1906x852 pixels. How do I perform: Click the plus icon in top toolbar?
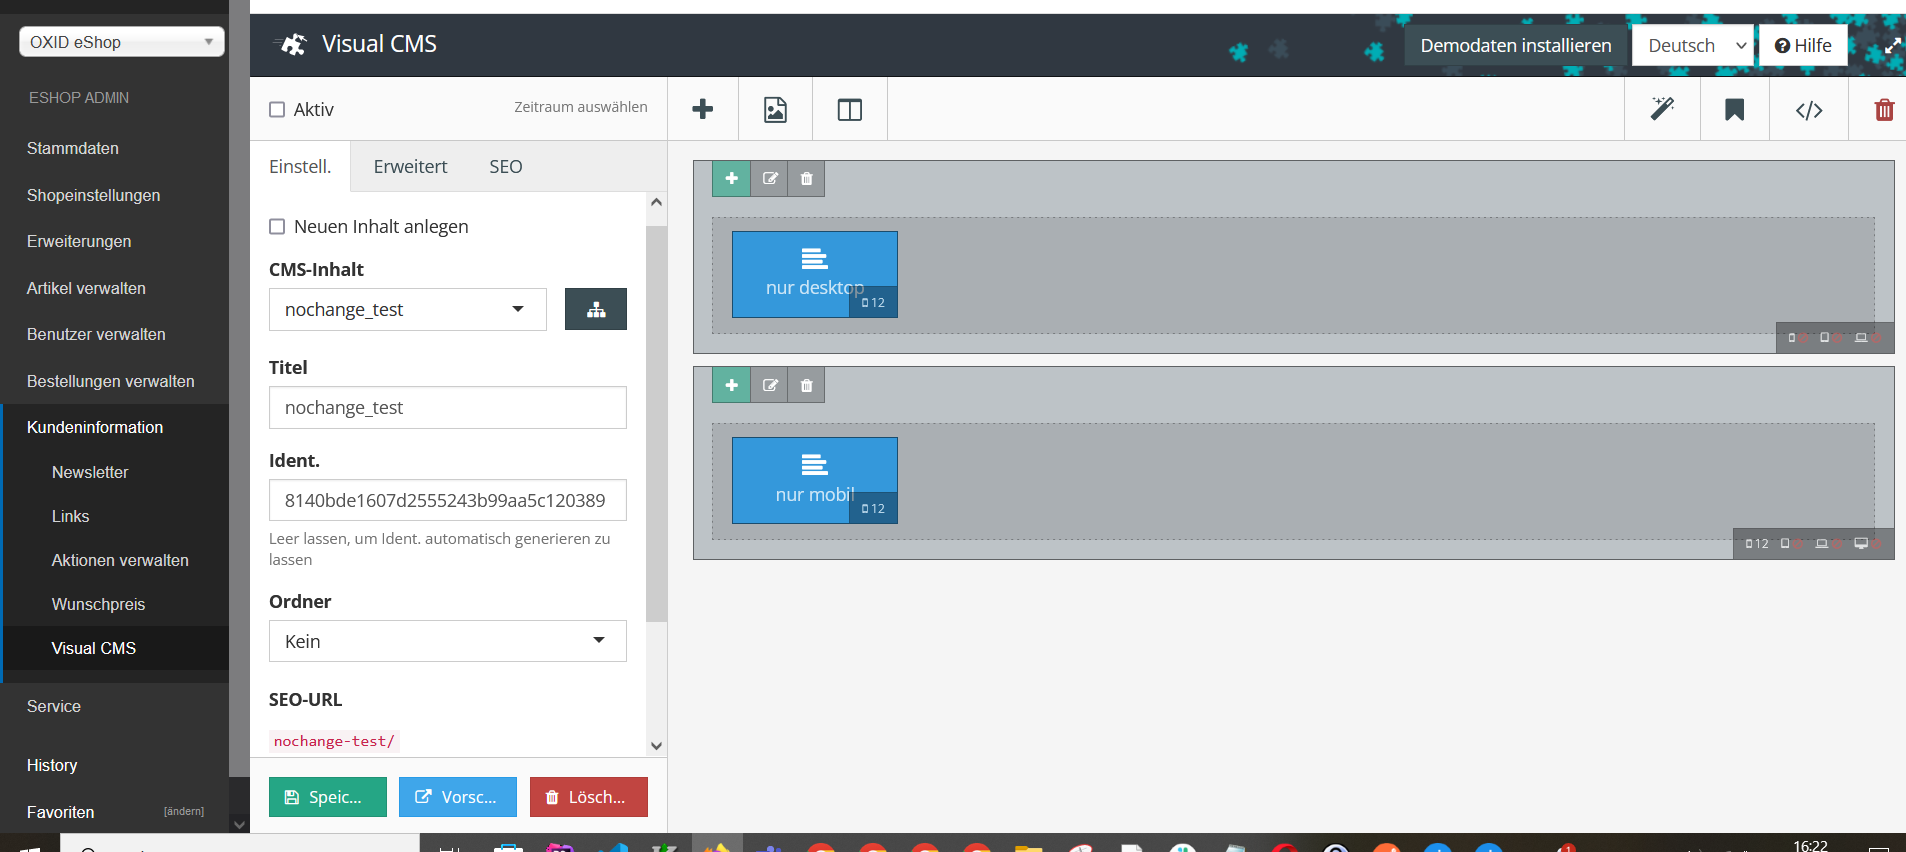tap(703, 109)
